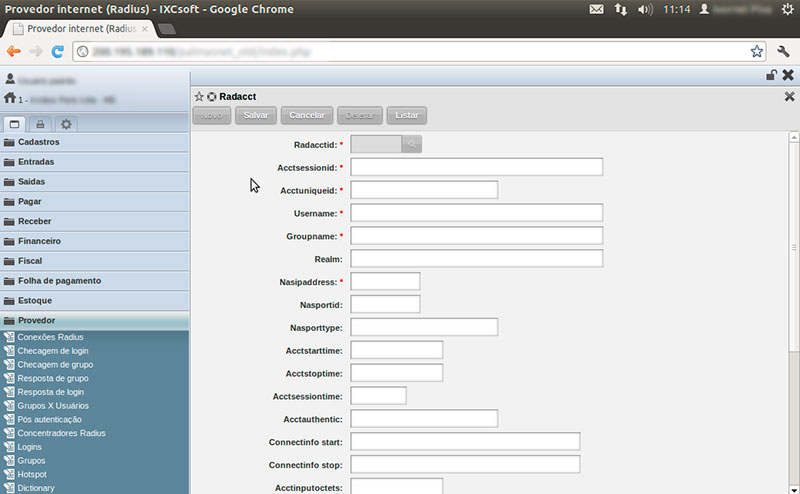
Task: Open Checagem de grupo item
Action: click(55, 364)
